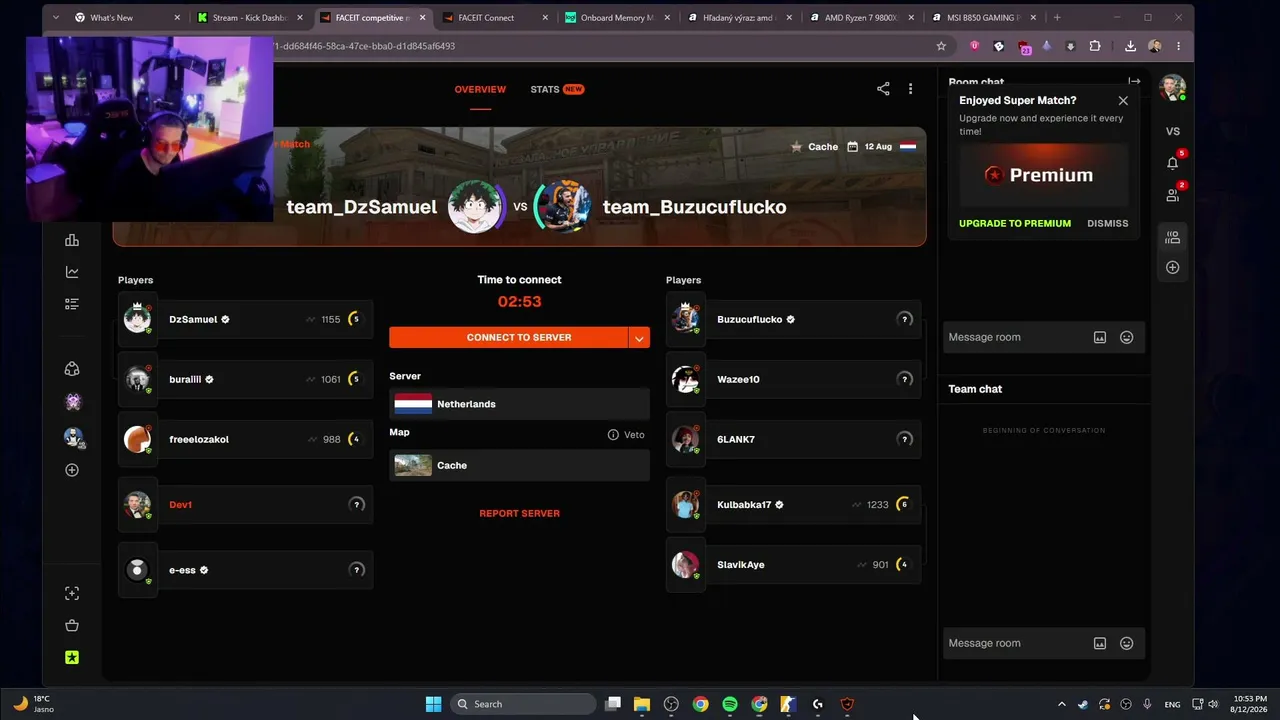Click the Connect to Server button
This screenshot has height=720, width=1280.
508,338
